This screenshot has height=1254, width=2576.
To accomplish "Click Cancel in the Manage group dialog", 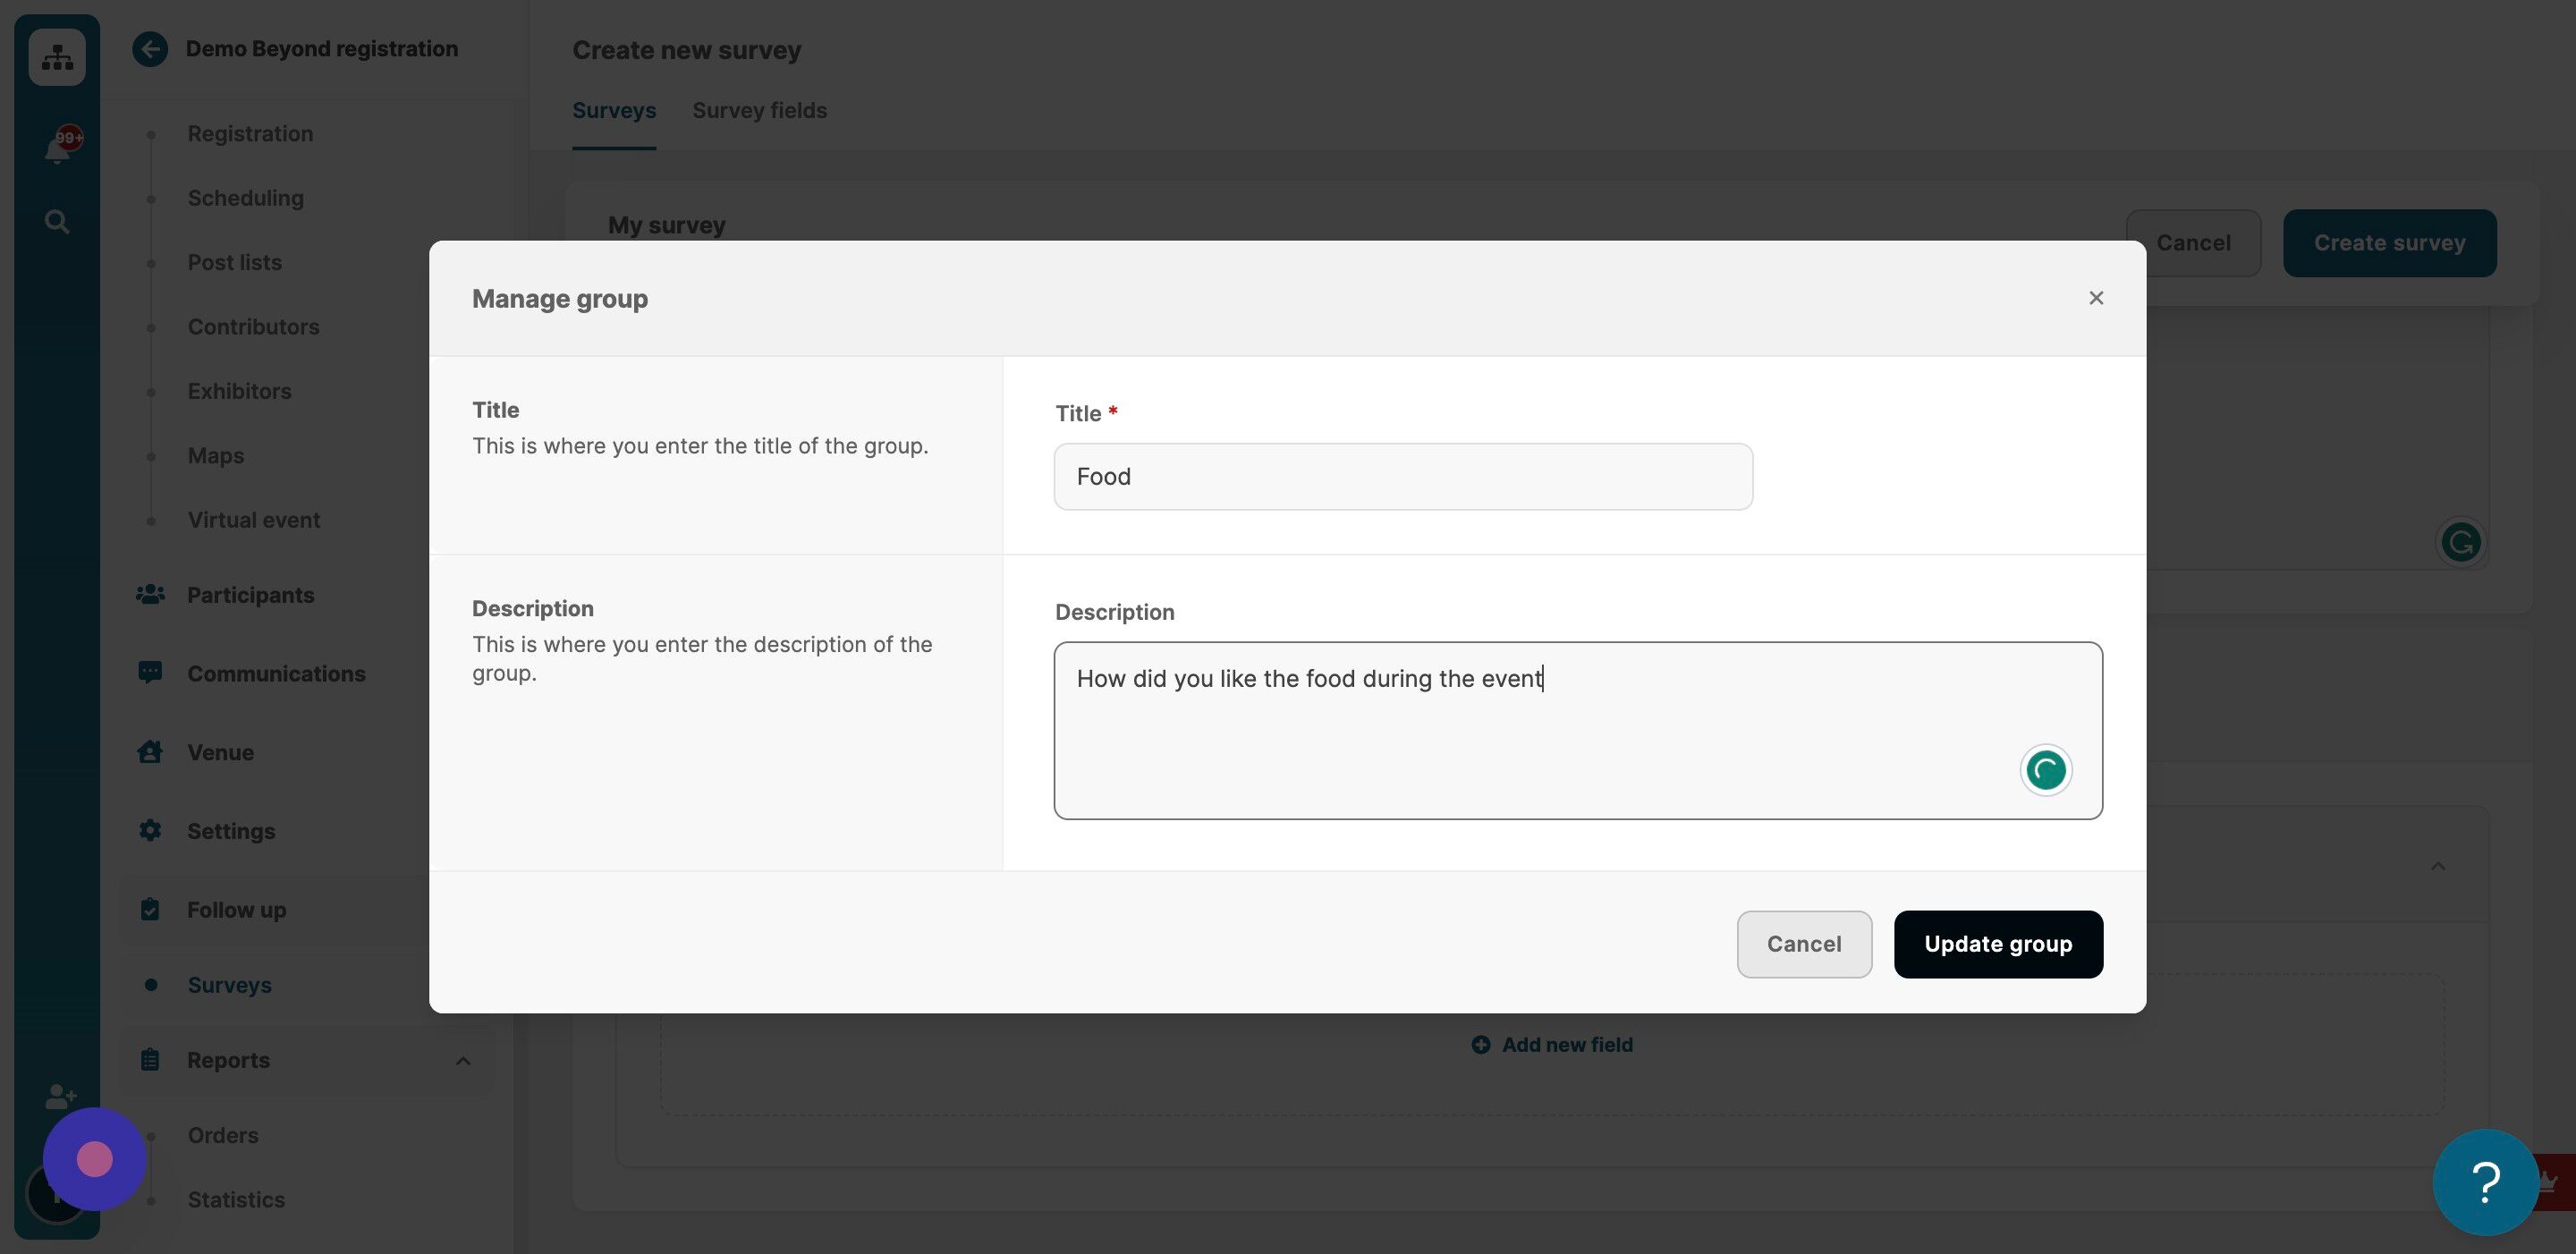I will point(1804,944).
